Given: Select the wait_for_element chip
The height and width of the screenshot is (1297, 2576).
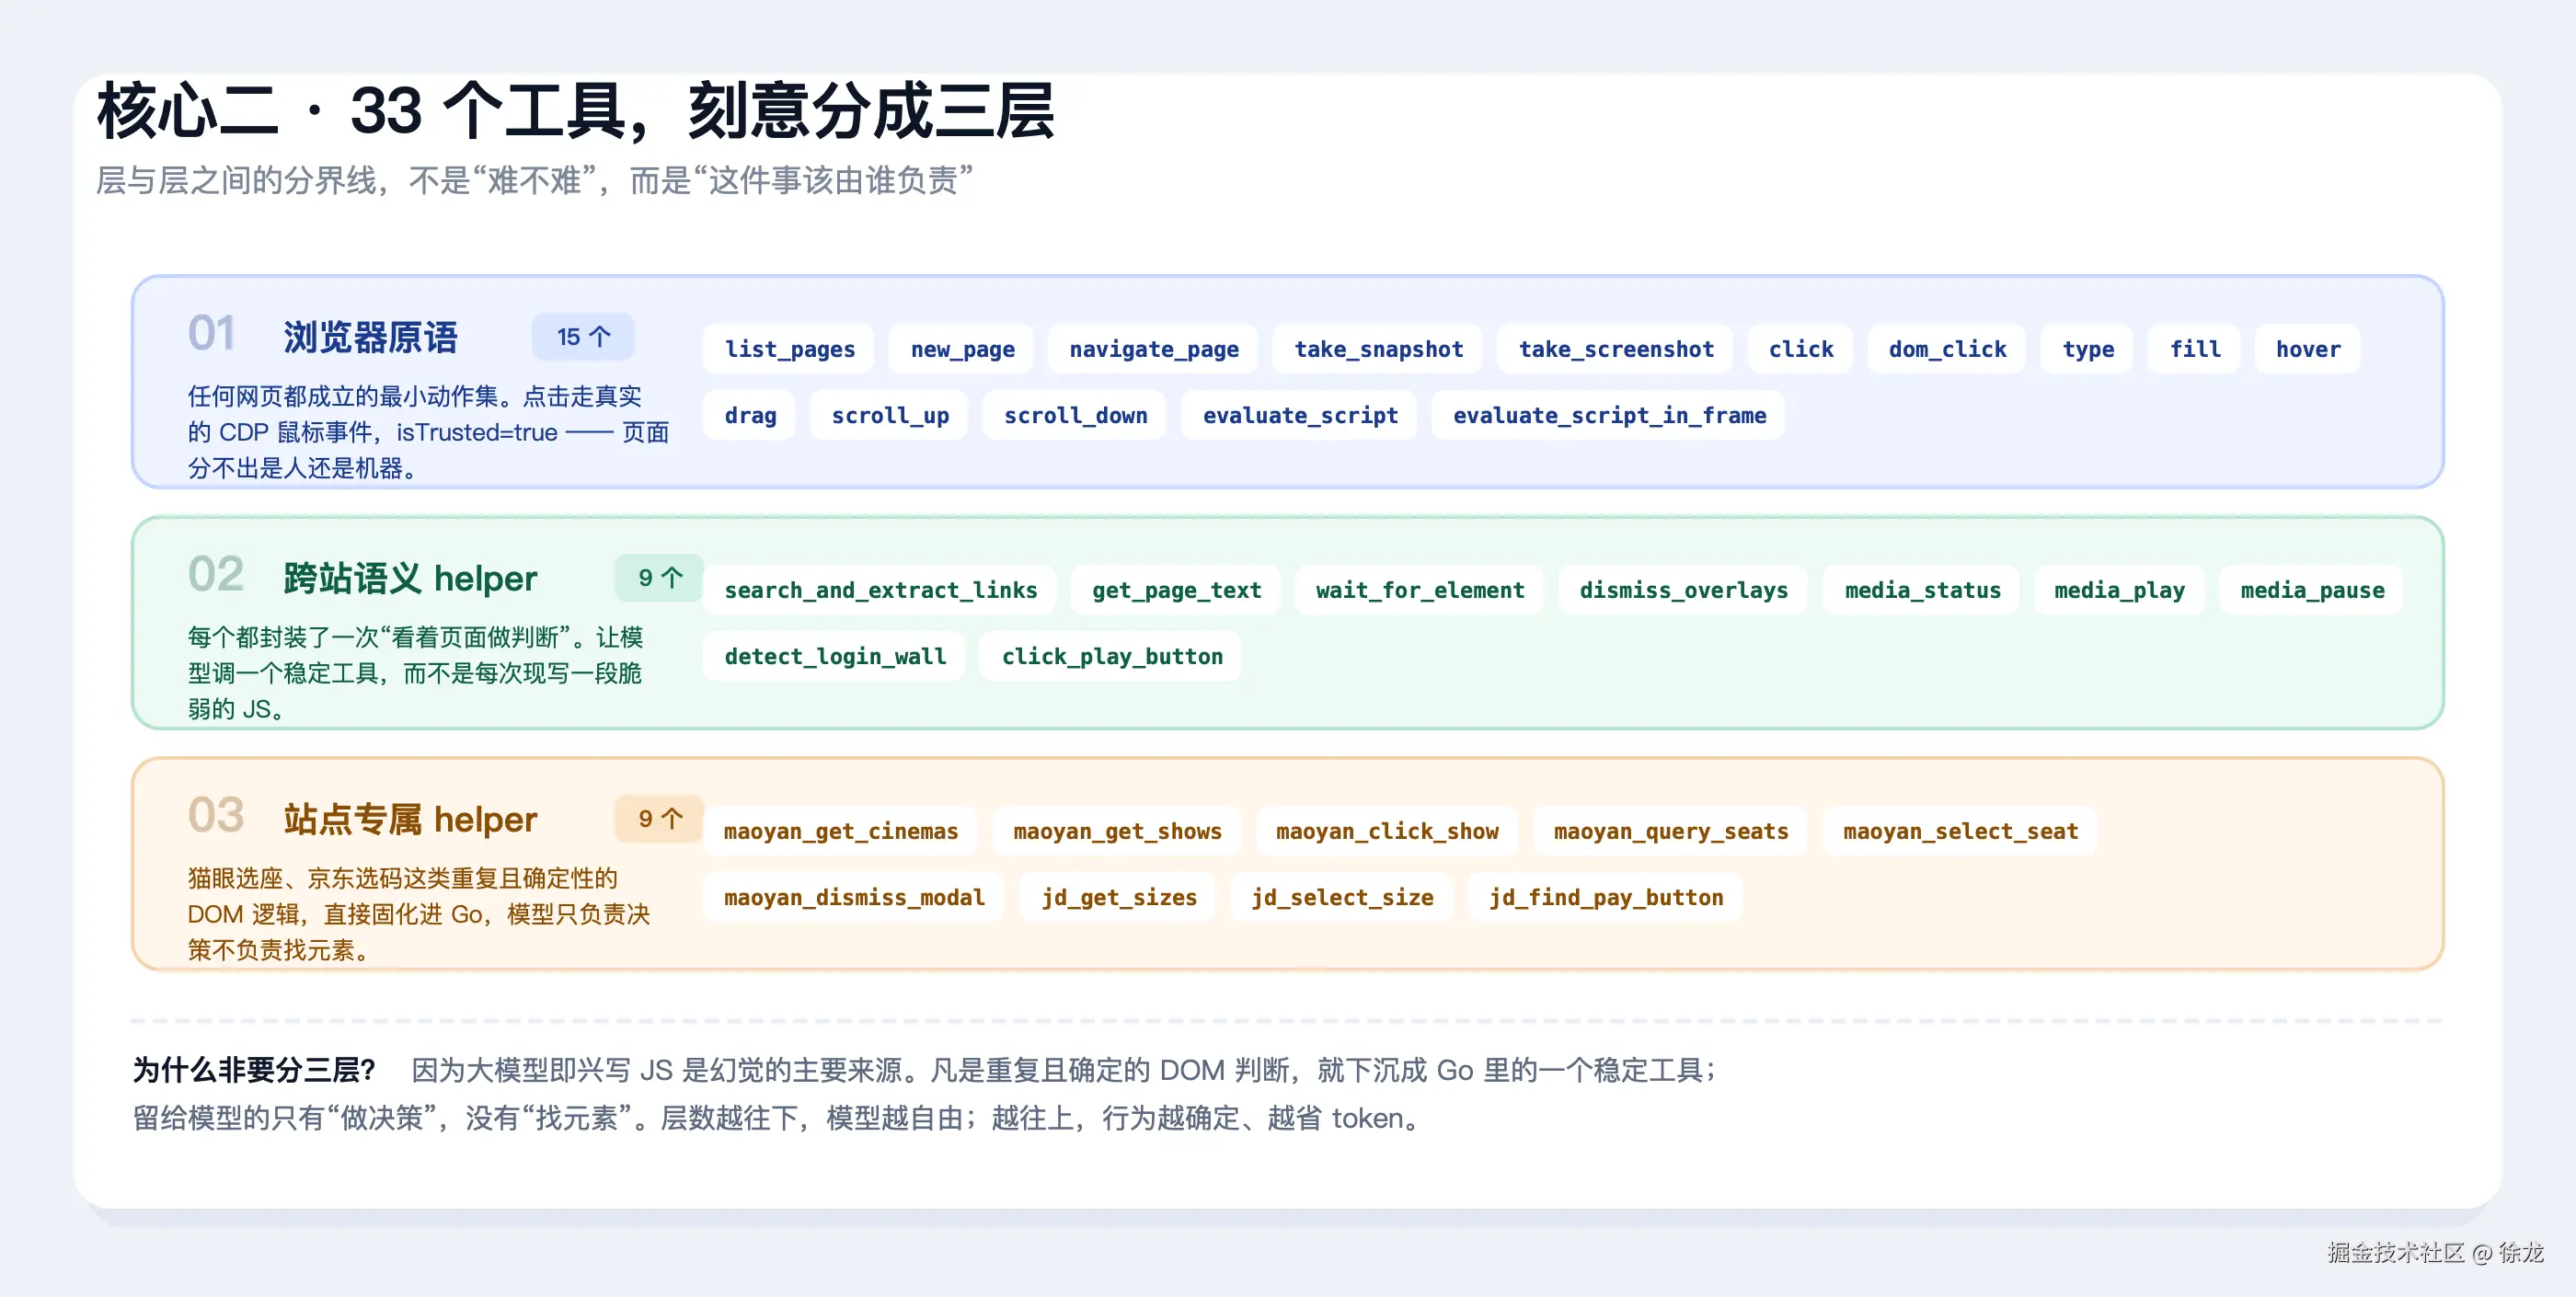Looking at the screenshot, I should coord(1420,590).
